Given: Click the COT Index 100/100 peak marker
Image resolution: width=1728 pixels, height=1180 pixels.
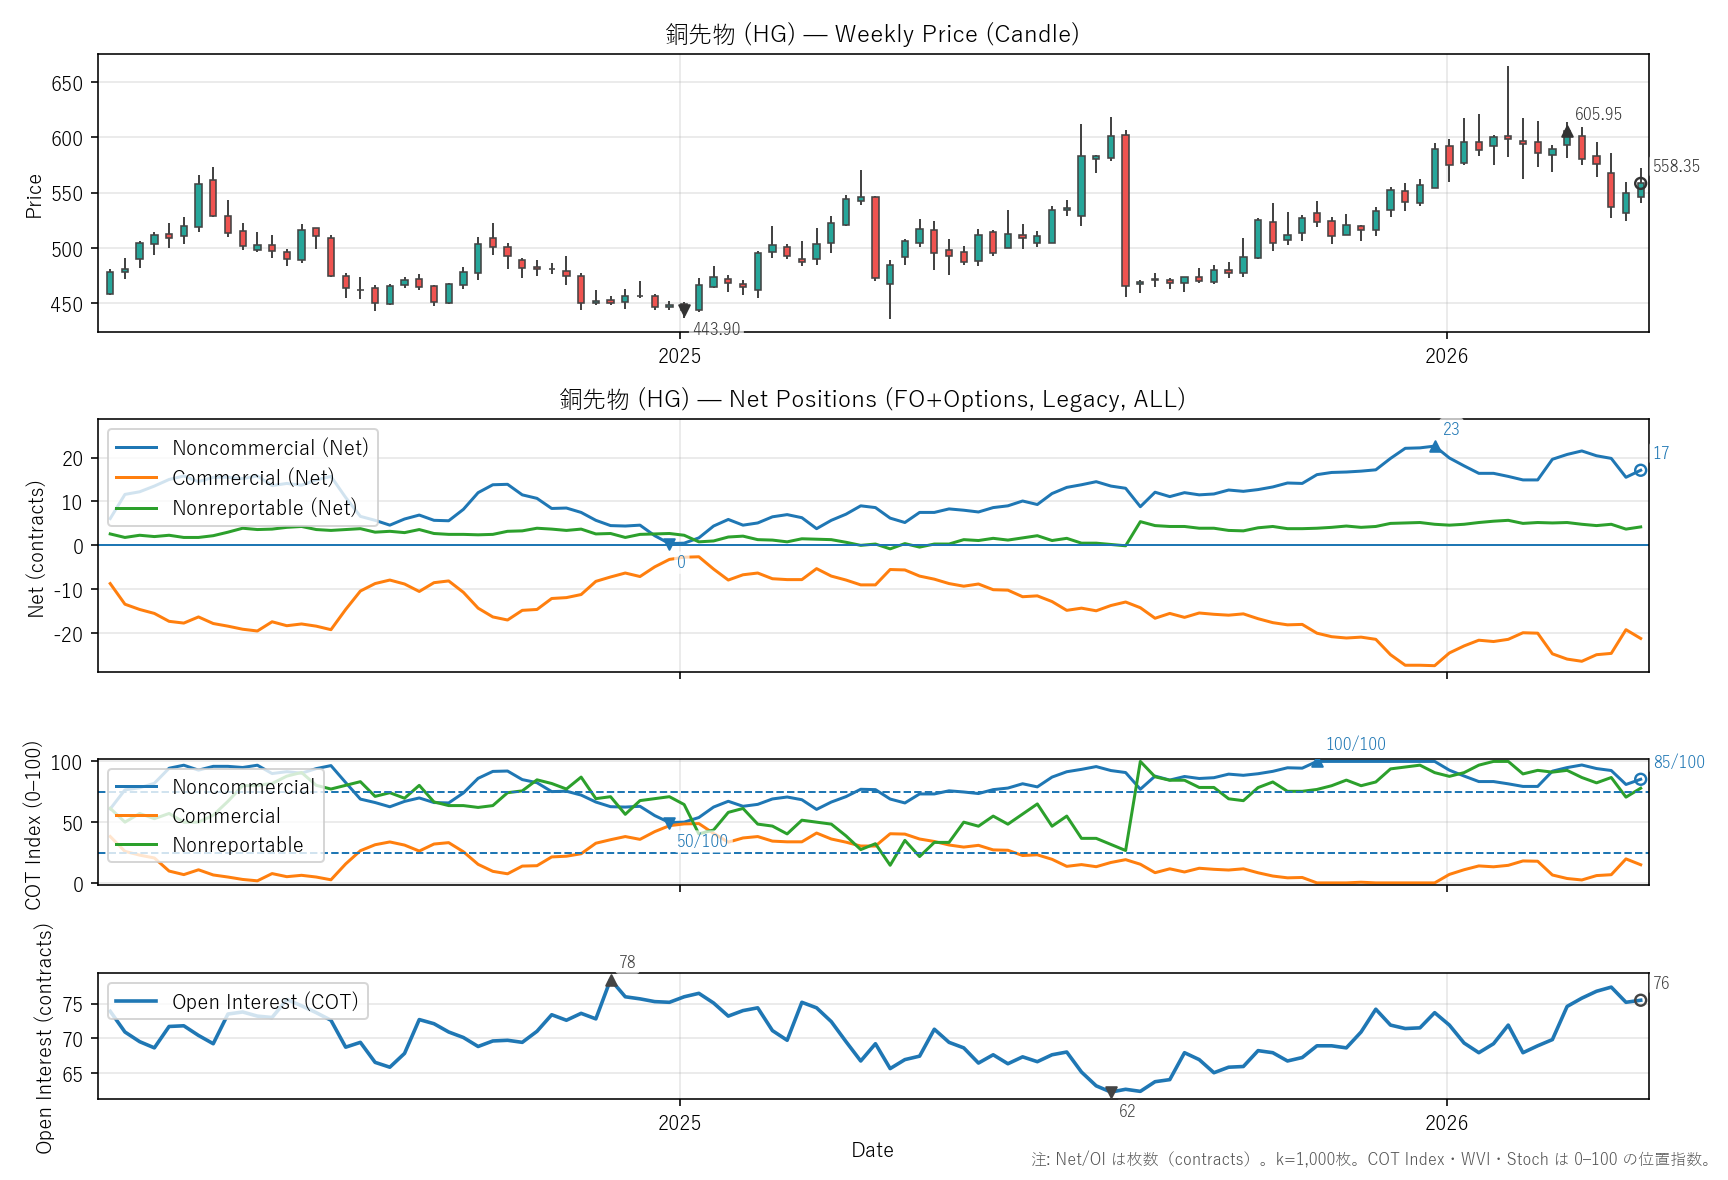Looking at the screenshot, I should (1317, 762).
